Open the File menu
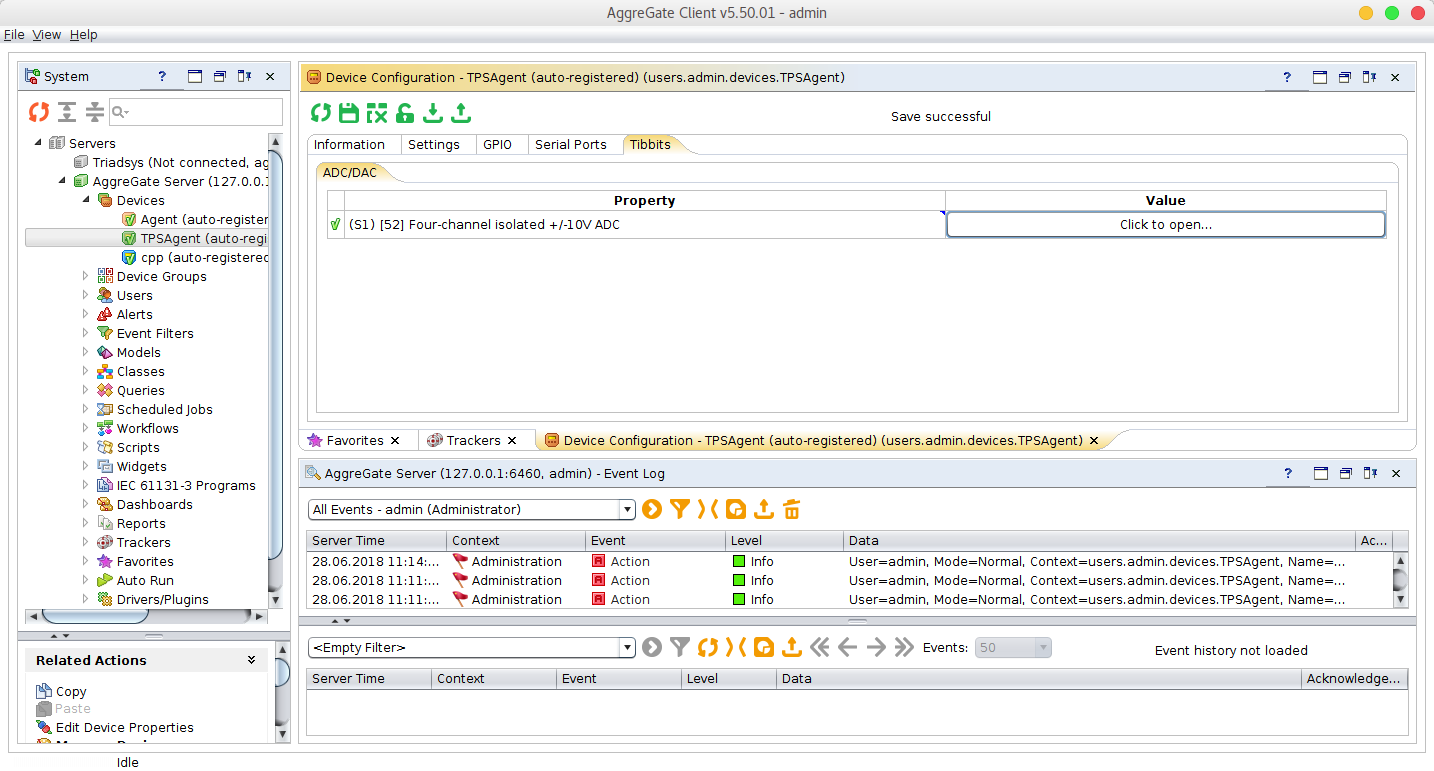This screenshot has height=771, width=1434. click(x=14, y=34)
